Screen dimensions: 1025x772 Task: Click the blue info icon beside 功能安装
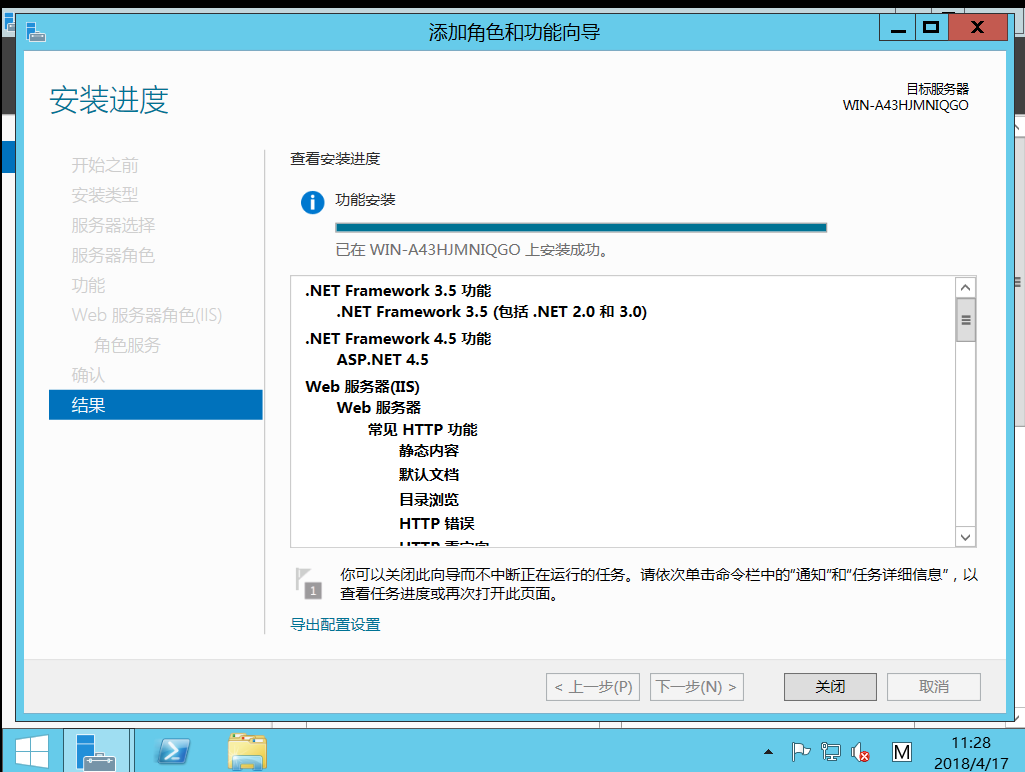[x=312, y=203]
